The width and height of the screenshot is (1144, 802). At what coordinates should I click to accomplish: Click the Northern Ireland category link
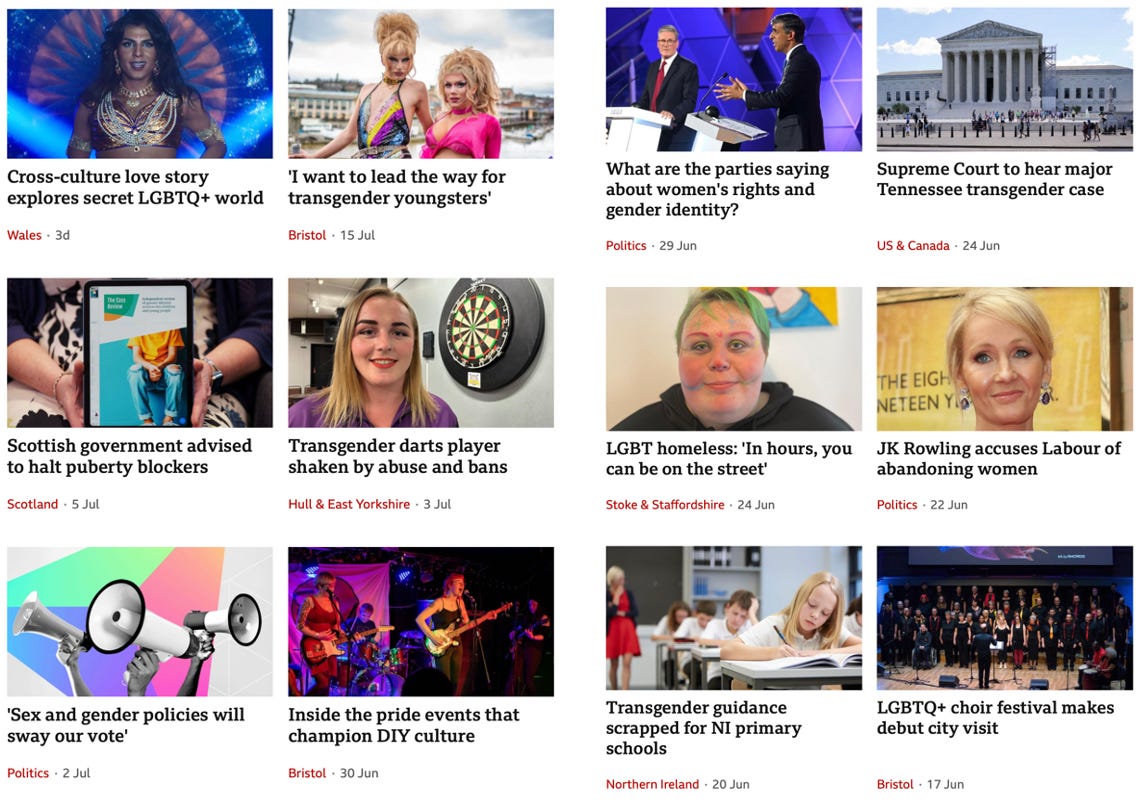(x=652, y=784)
